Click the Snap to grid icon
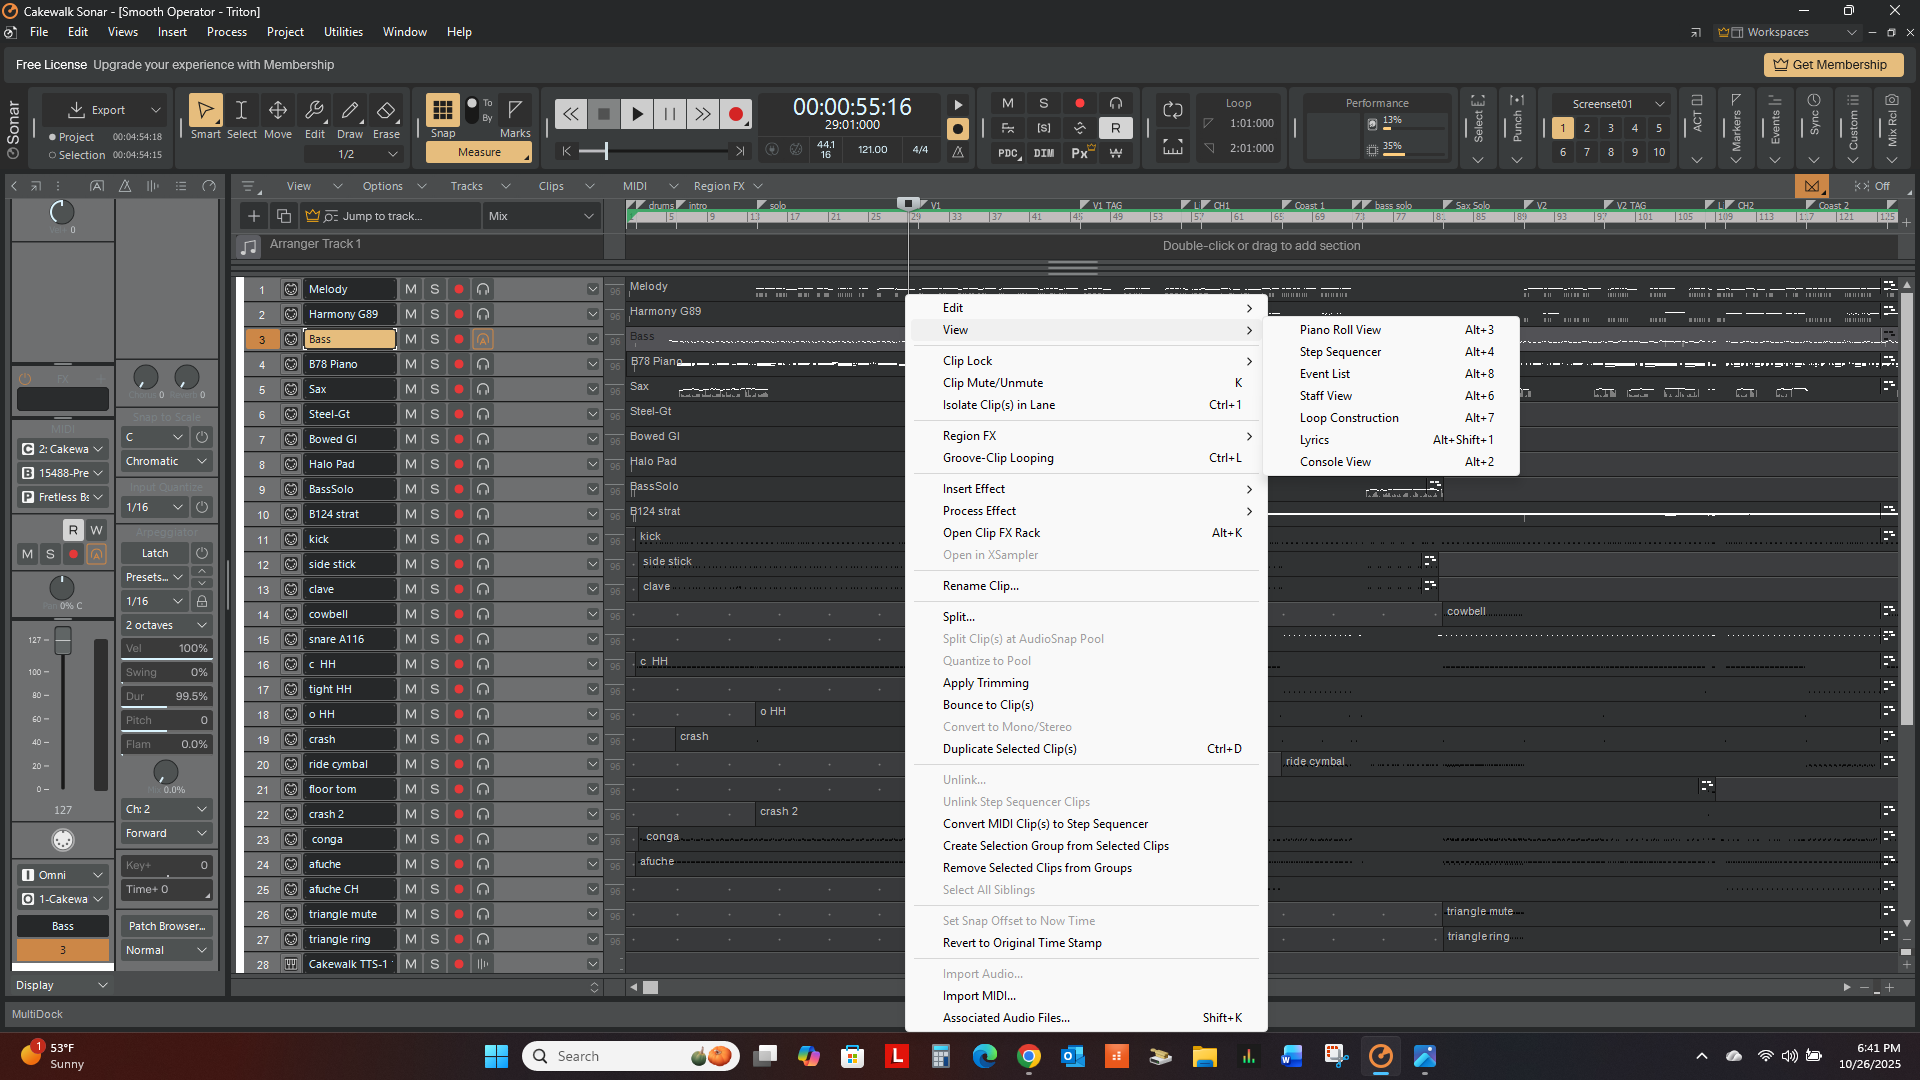The image size is (1920, 1080). click(x=442, y=109)
